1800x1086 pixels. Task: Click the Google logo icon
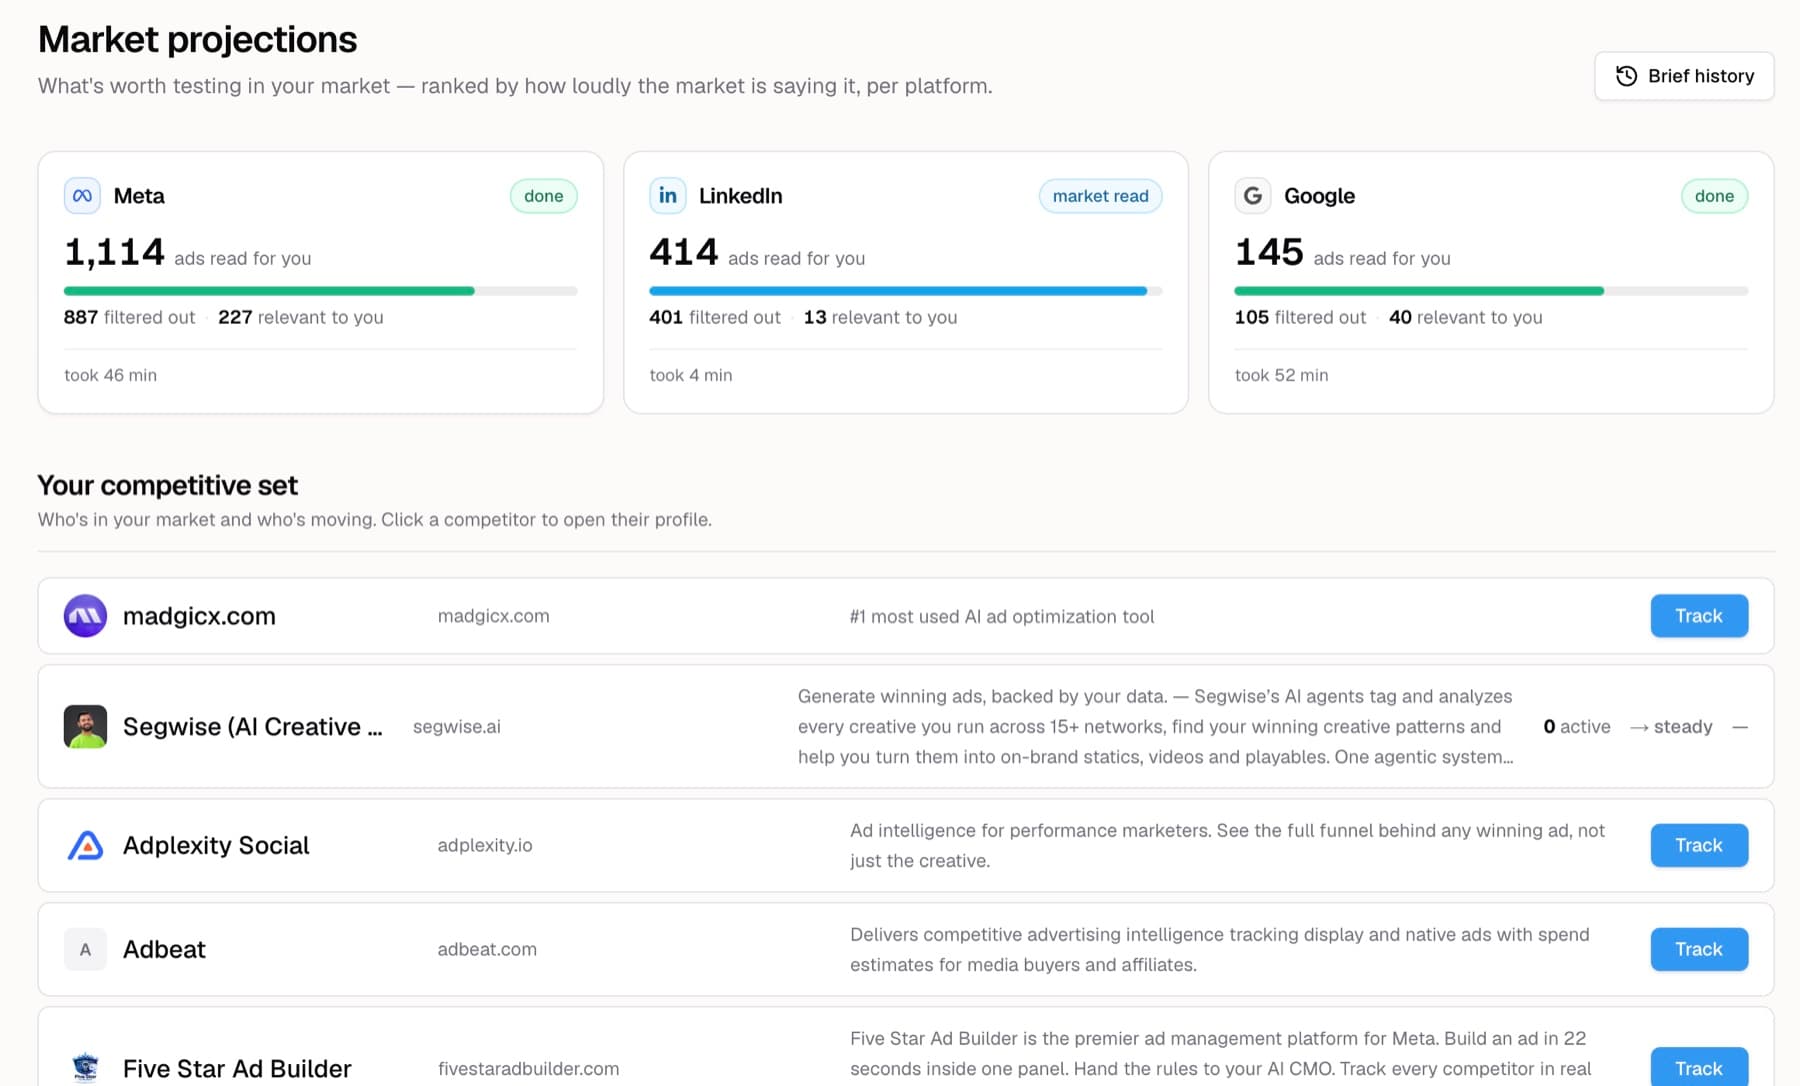pyautogui.click(x=1253, y=196)
